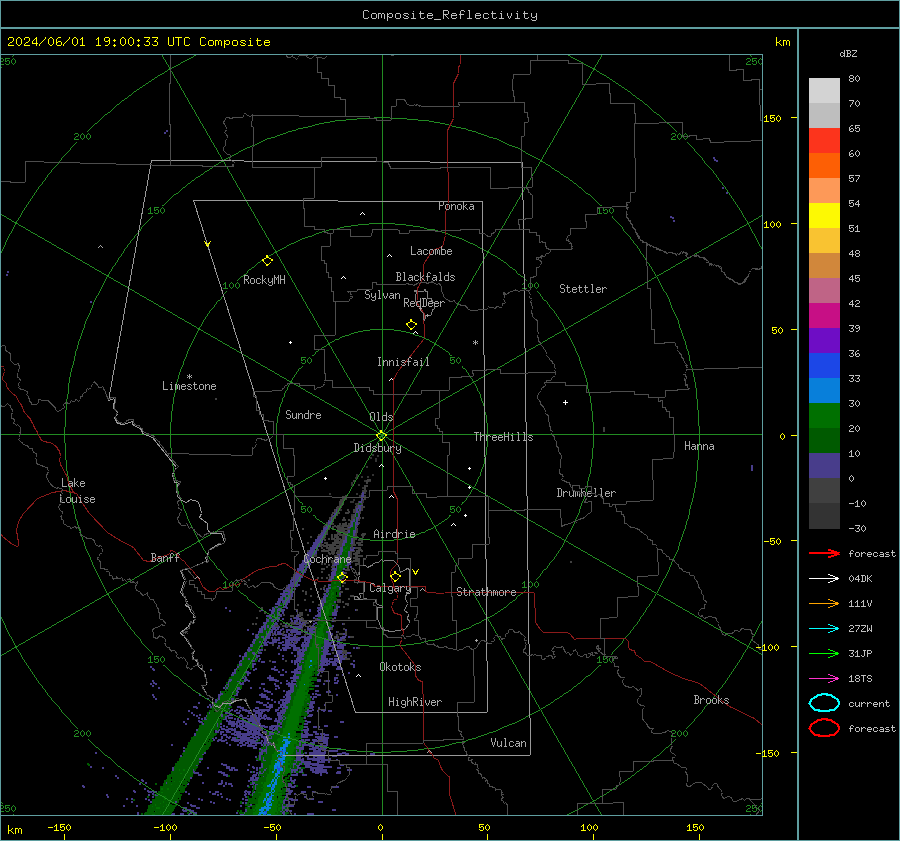This screenshot has width=900, height=841.
Task: Click the HighRiver map label
Action: 415,702
